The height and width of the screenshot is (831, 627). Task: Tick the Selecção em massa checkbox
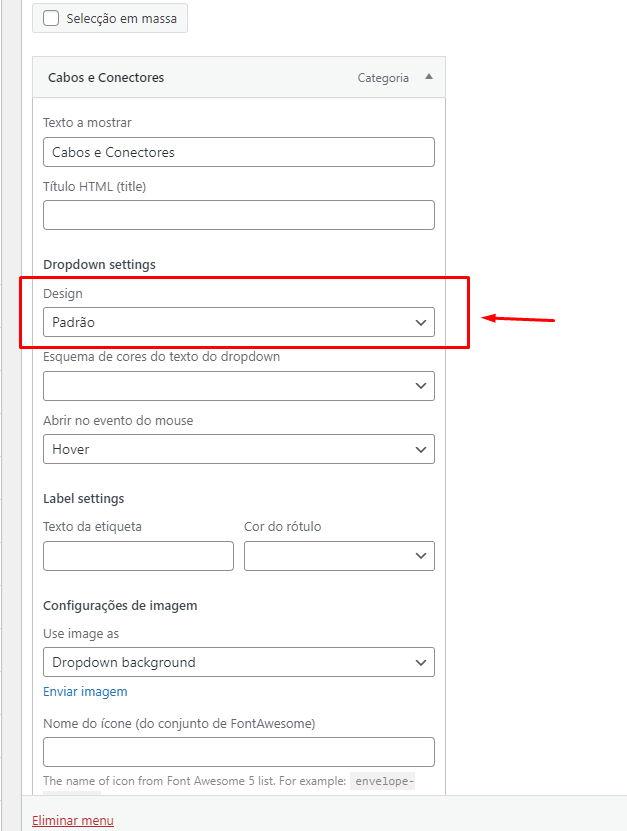[51, 18]
